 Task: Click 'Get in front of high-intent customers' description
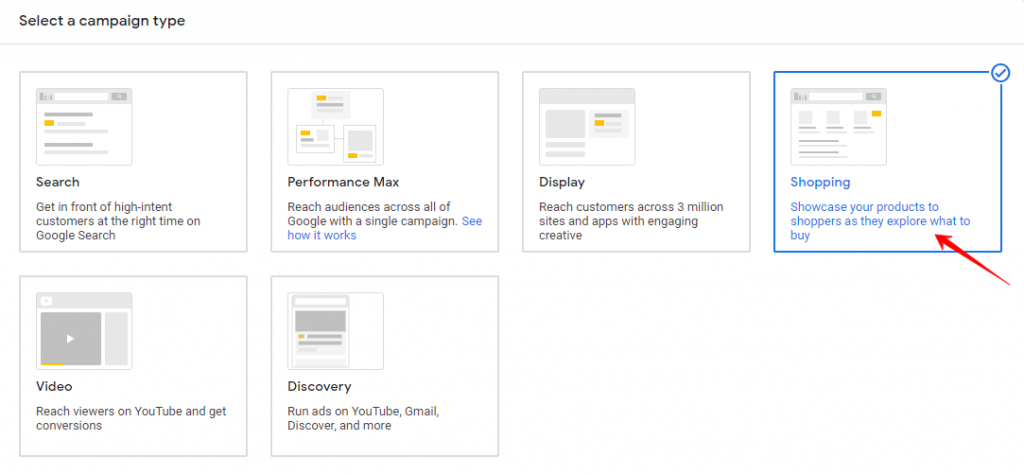[118, 221]
